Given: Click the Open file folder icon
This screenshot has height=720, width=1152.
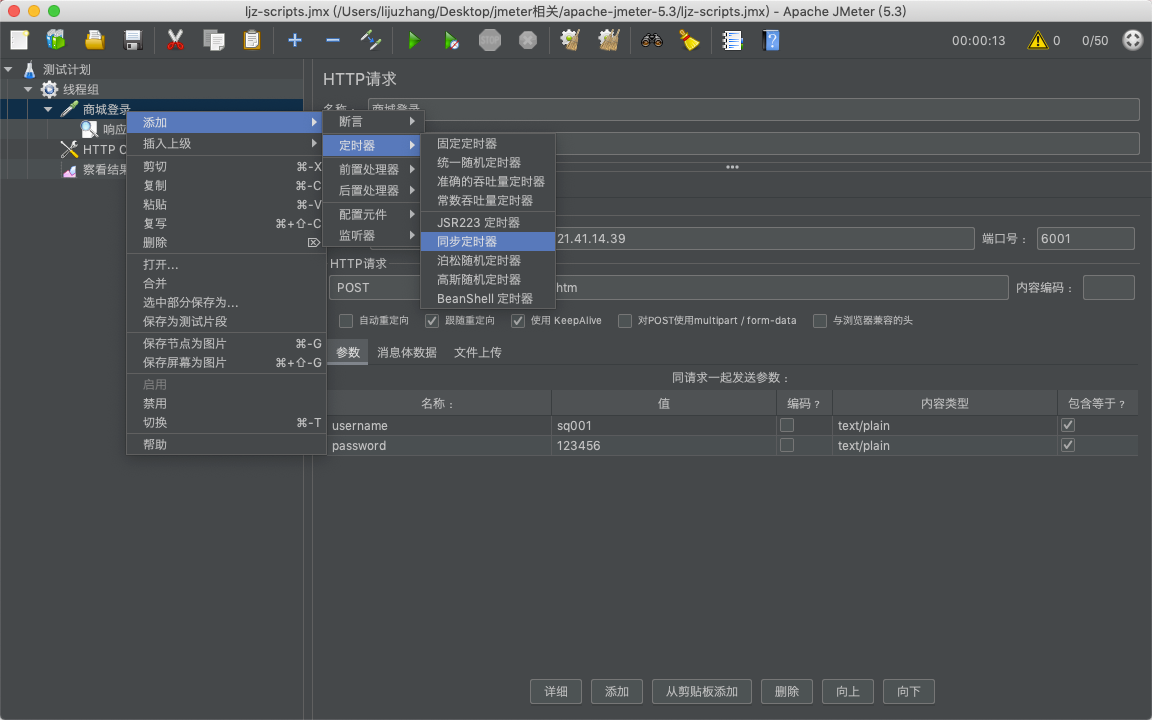Looking at the screenshot, I should point(95,40).
